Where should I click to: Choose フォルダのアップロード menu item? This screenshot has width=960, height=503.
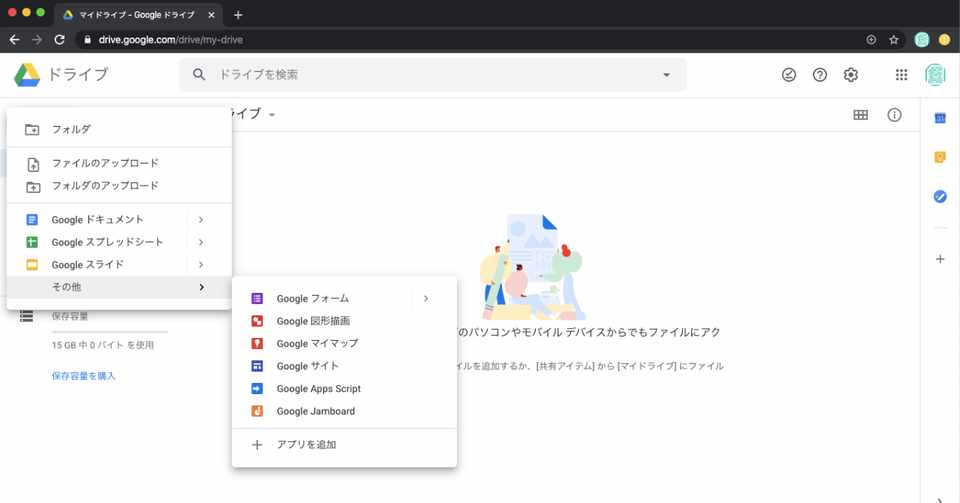119,185
